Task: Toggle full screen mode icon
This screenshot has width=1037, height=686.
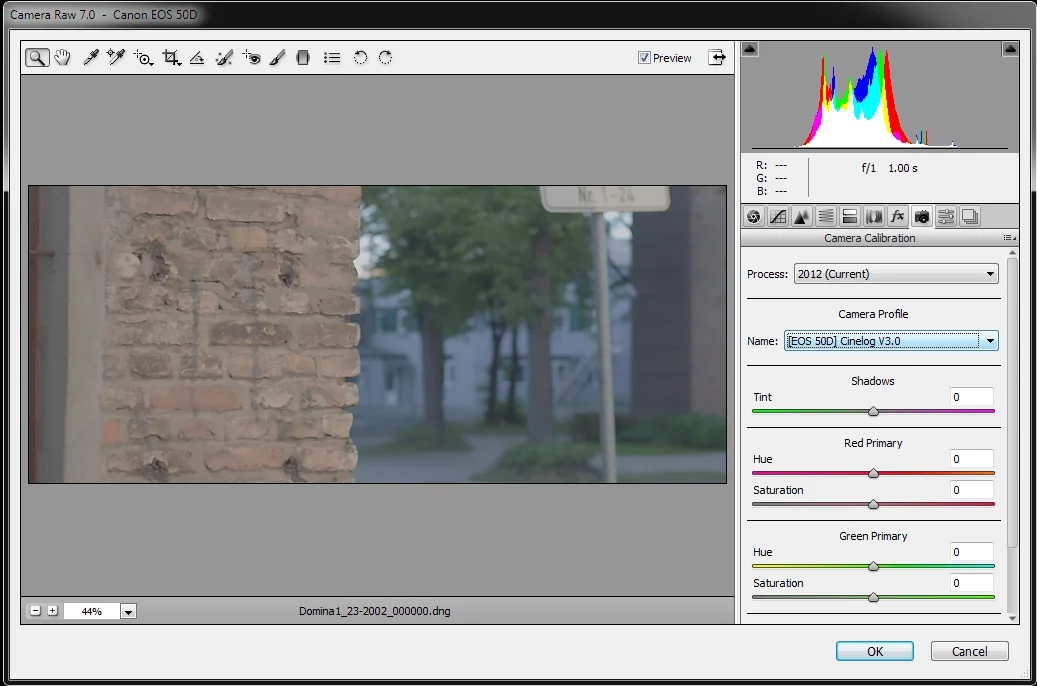Action: 717,58
